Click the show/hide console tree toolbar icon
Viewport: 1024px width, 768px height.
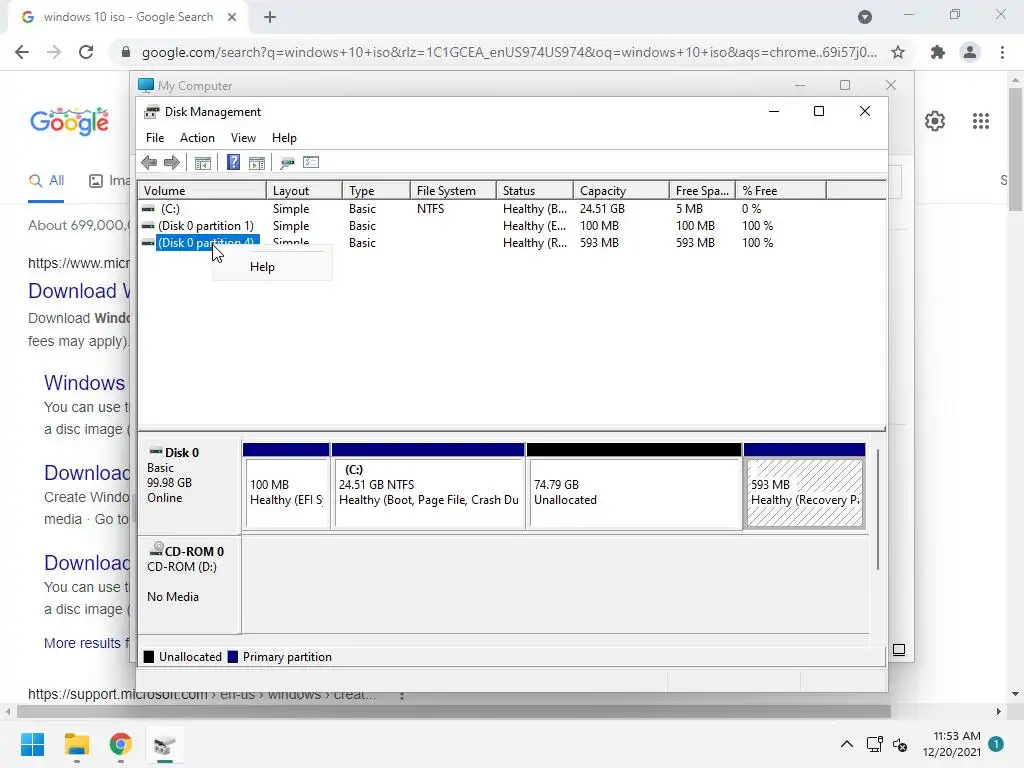pyautogui.click(x=202, y=163)
